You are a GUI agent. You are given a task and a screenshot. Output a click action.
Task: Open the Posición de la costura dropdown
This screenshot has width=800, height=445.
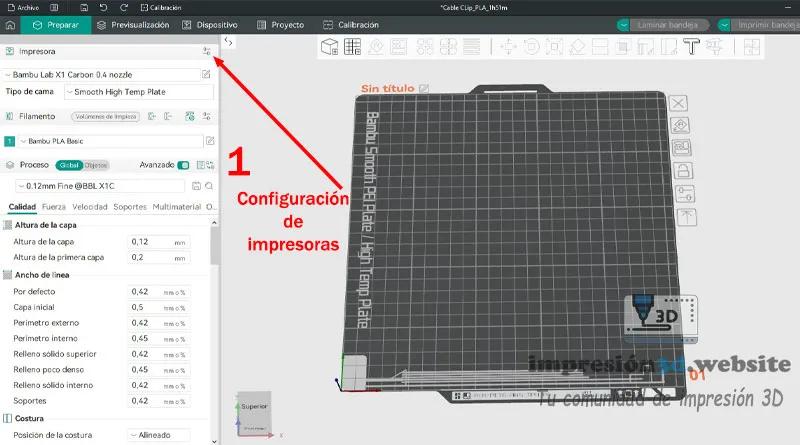(x=159, y=435)
